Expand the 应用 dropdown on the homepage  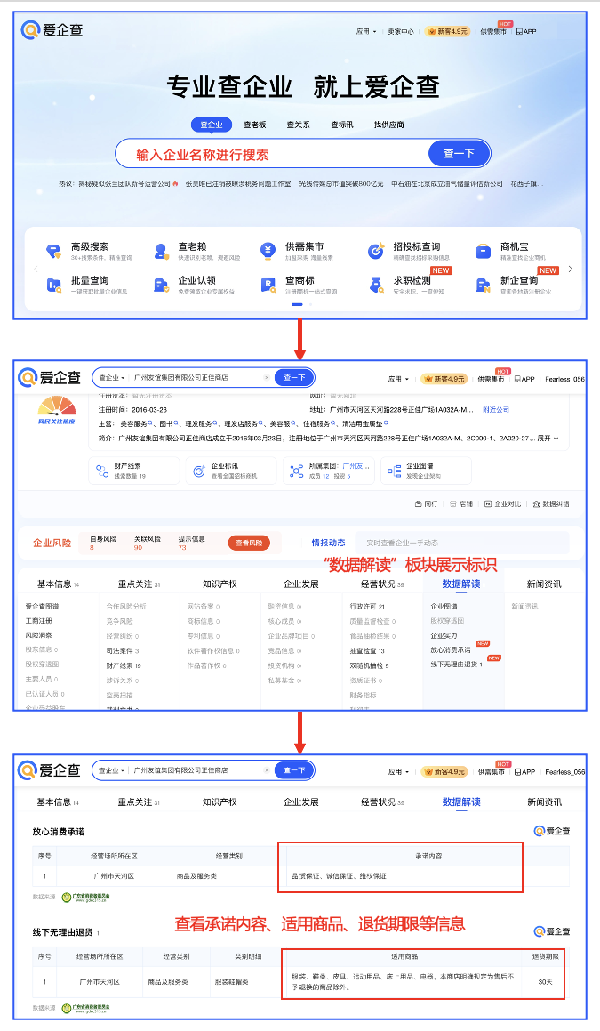[x=366, y=31]
